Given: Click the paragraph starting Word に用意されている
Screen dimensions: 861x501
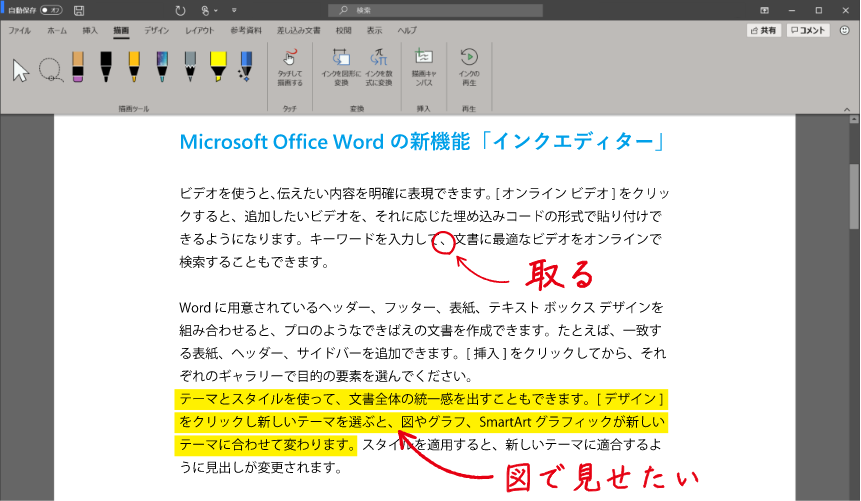Looking at the screenshot, I should coord(423,341).
